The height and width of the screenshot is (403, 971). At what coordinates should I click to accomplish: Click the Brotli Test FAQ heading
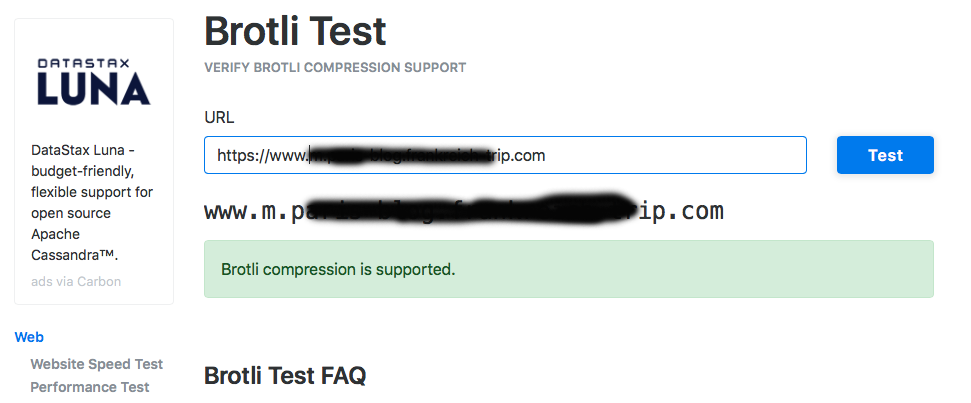(285, 375)
